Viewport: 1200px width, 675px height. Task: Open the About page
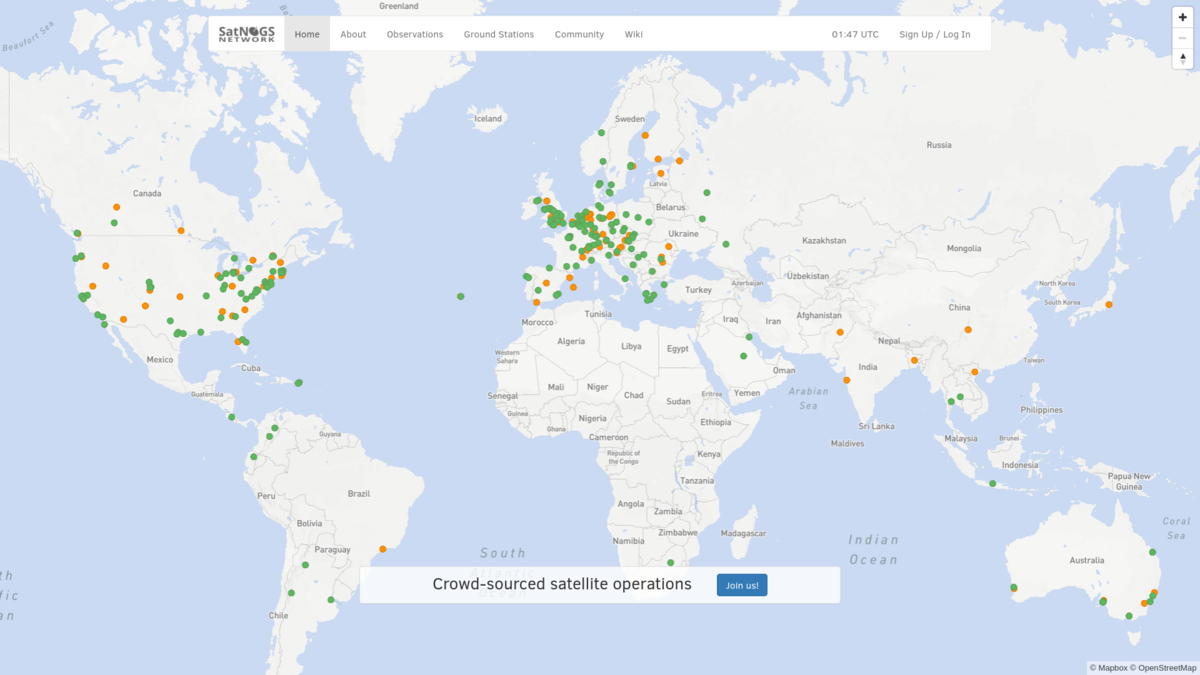353,33
